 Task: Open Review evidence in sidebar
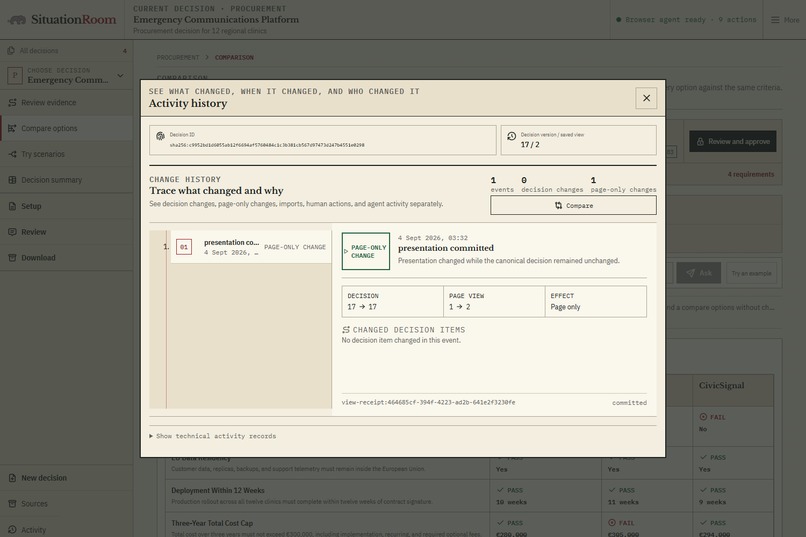(66, 103)
